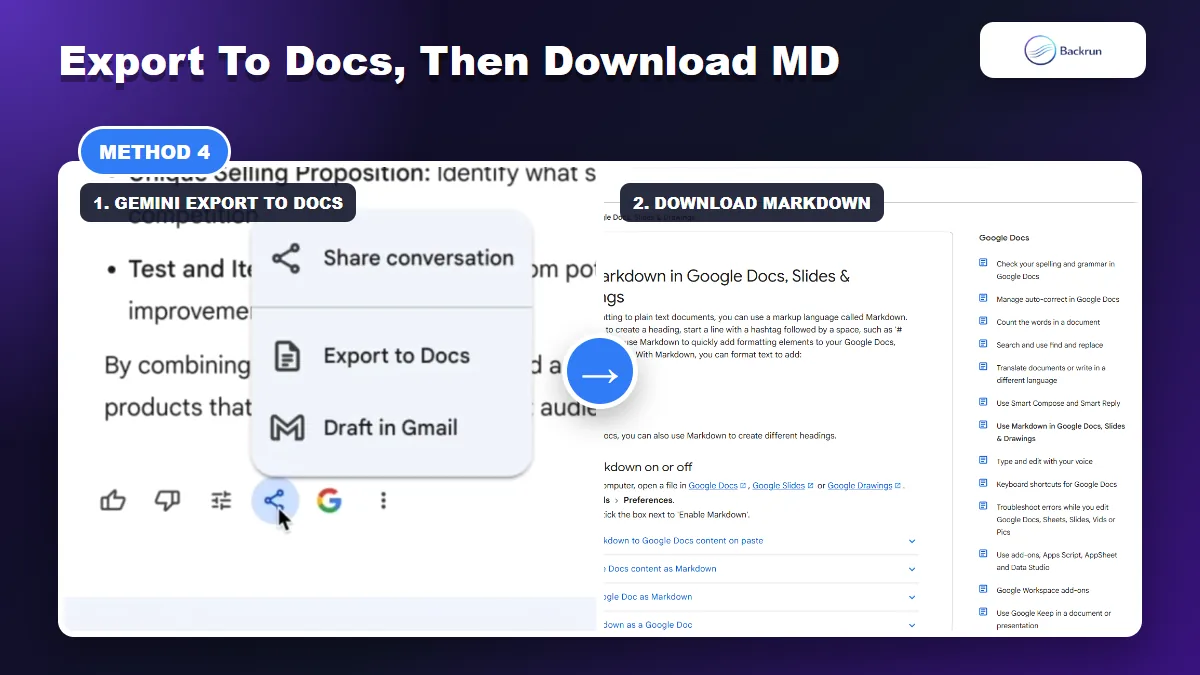Open the modify response sliders icon
Viewport: 1200px width, 675px height.
(221, 501)
